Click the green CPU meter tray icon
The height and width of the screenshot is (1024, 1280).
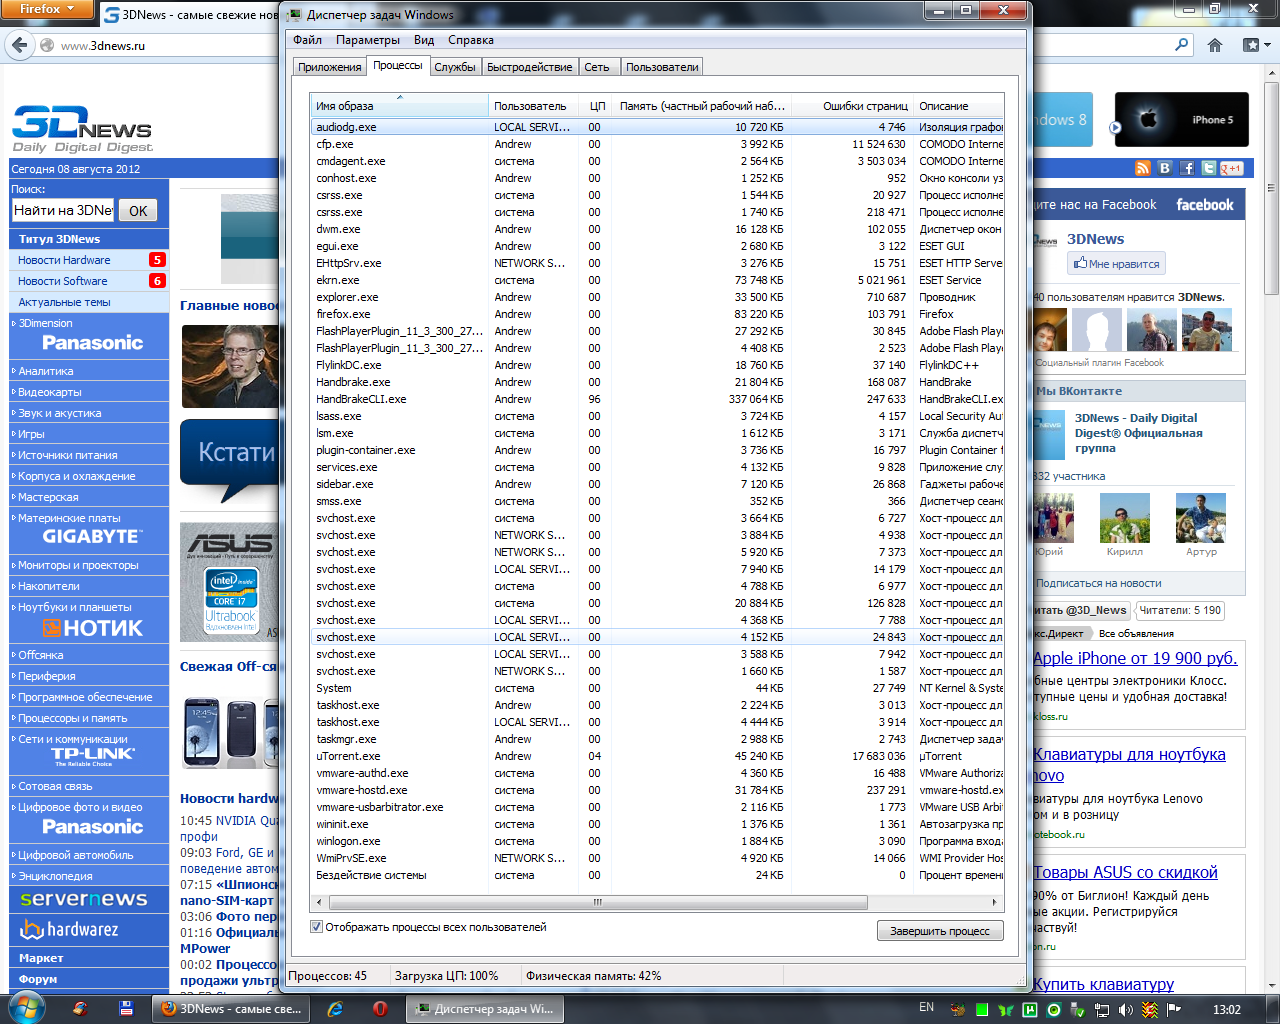pyautogui.click(x=982, y=1010)
